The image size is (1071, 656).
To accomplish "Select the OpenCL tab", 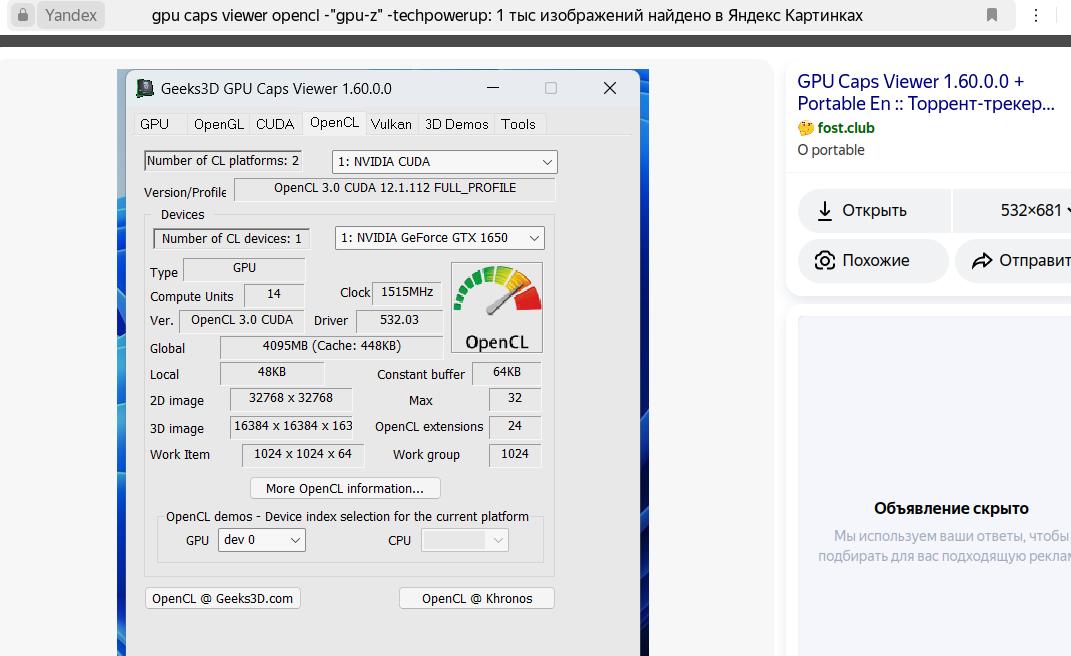I will pos(335,123).
